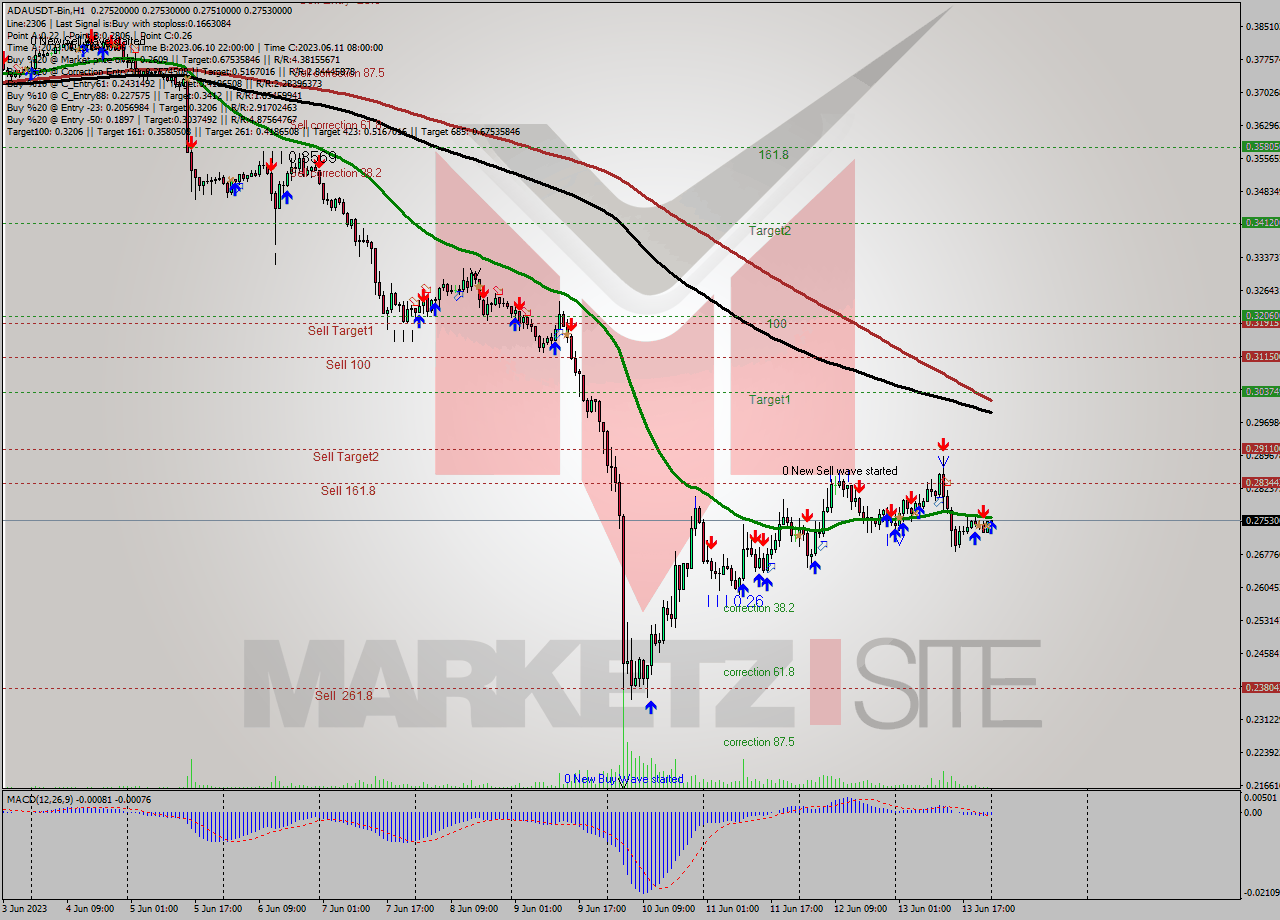Click the green 0.34120 price tag on axis

(1260, 223)
